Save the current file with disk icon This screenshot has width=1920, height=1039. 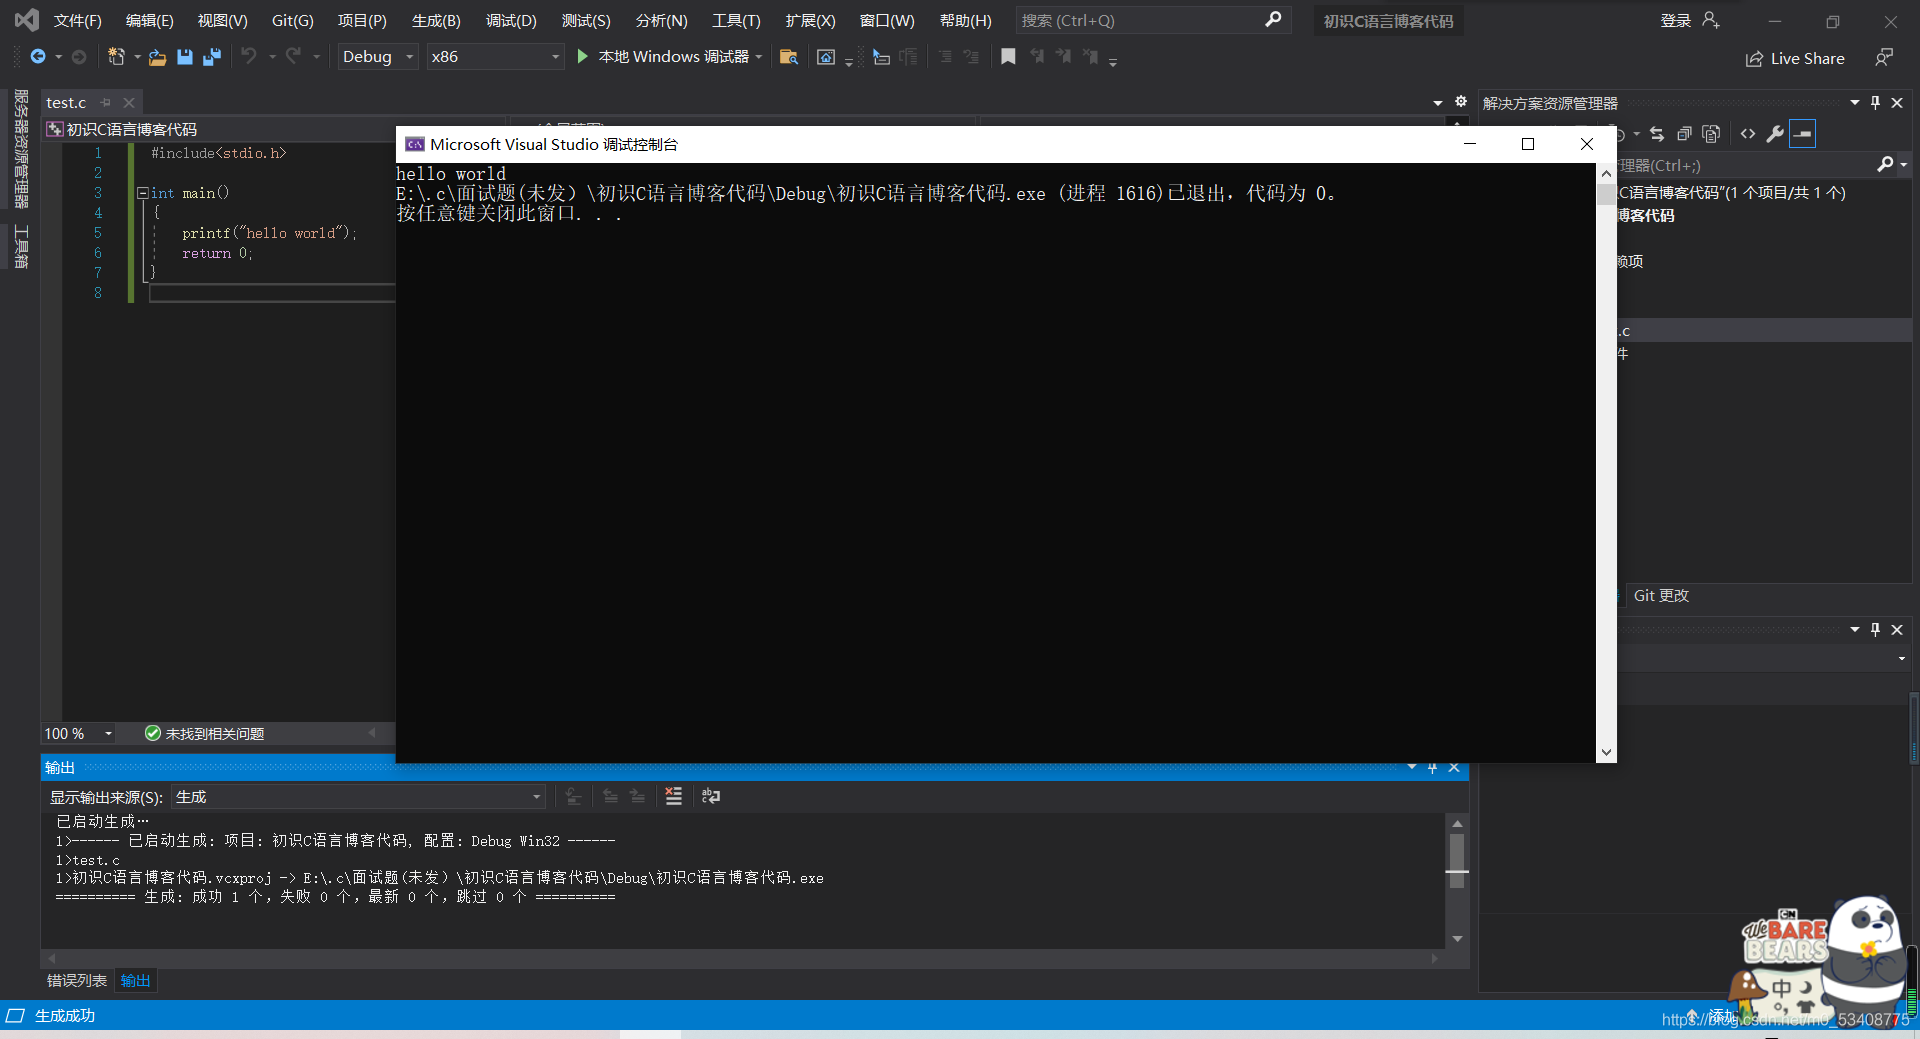[185, 57]
